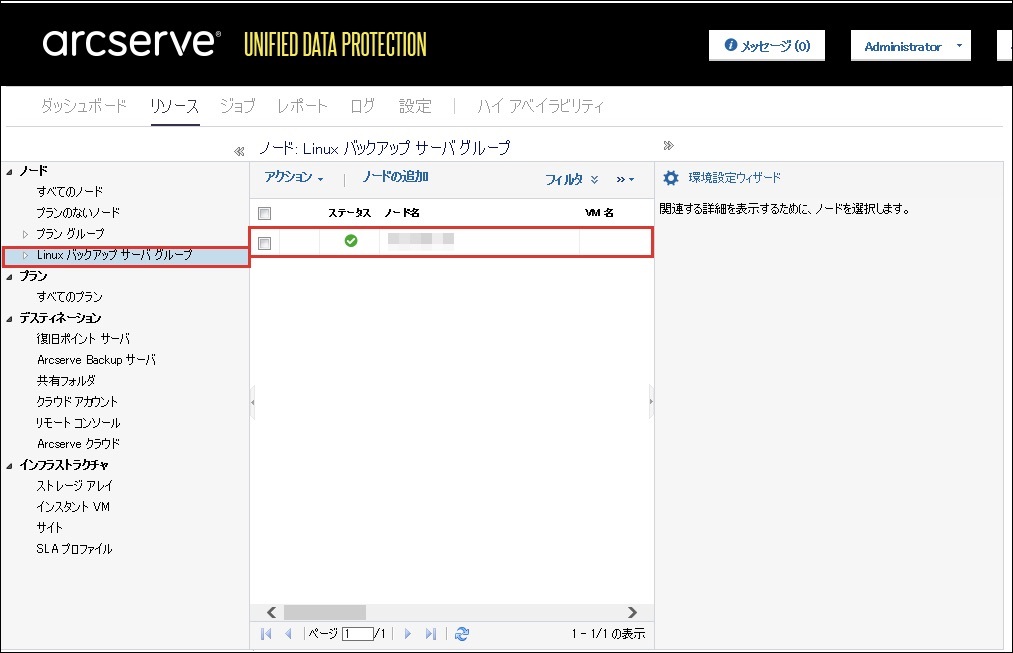This screenshot has width=1013, height=653.
Task: Switch to the ダッシュボード tab
Action: pyautogui.click(x=83, y=106)
